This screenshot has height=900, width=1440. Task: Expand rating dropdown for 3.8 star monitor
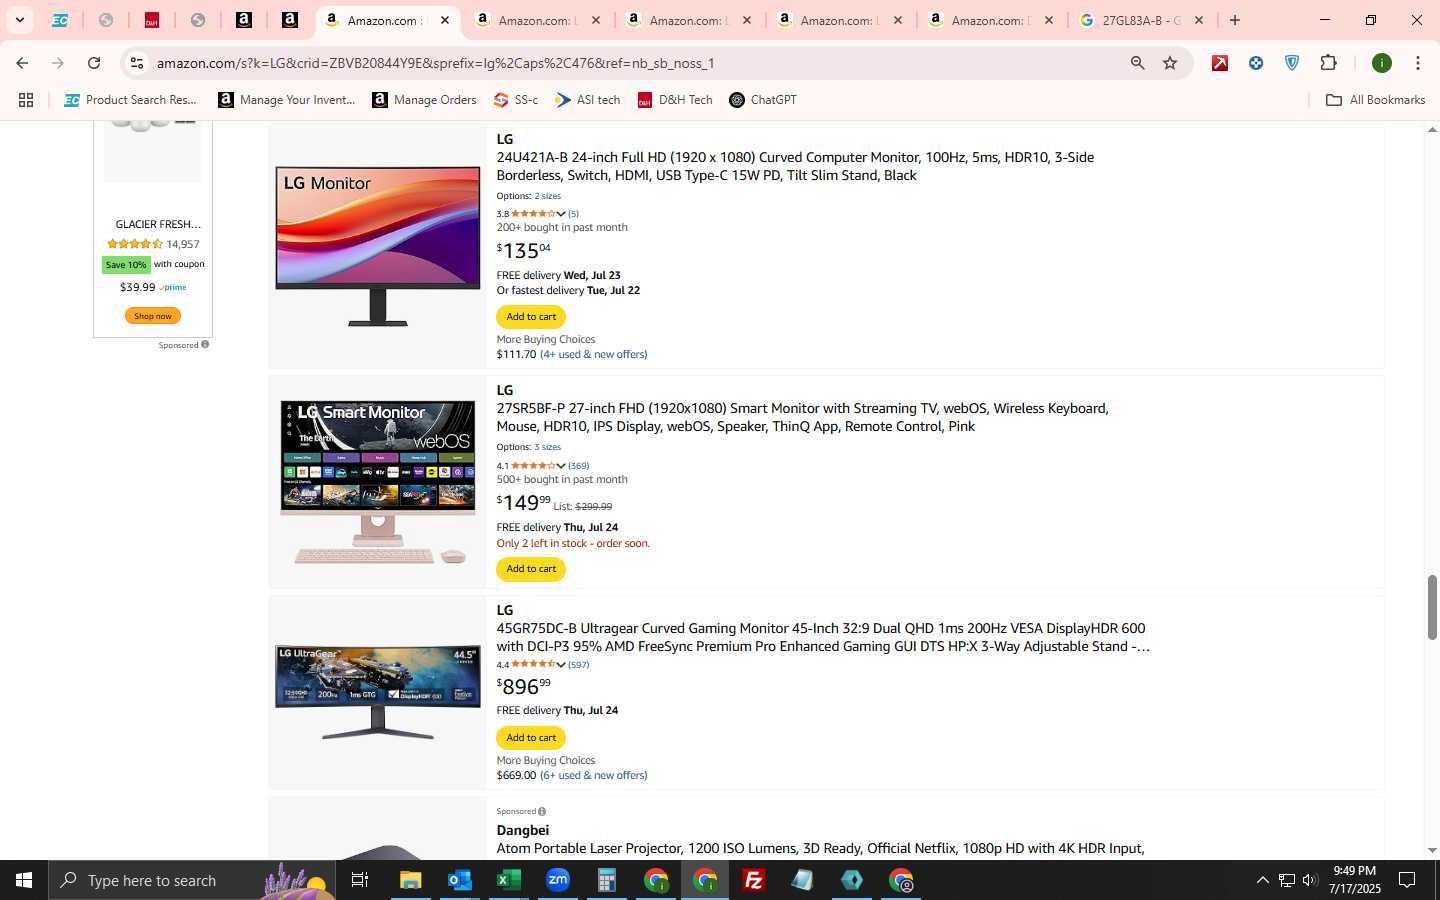click(x=561, y=214)
